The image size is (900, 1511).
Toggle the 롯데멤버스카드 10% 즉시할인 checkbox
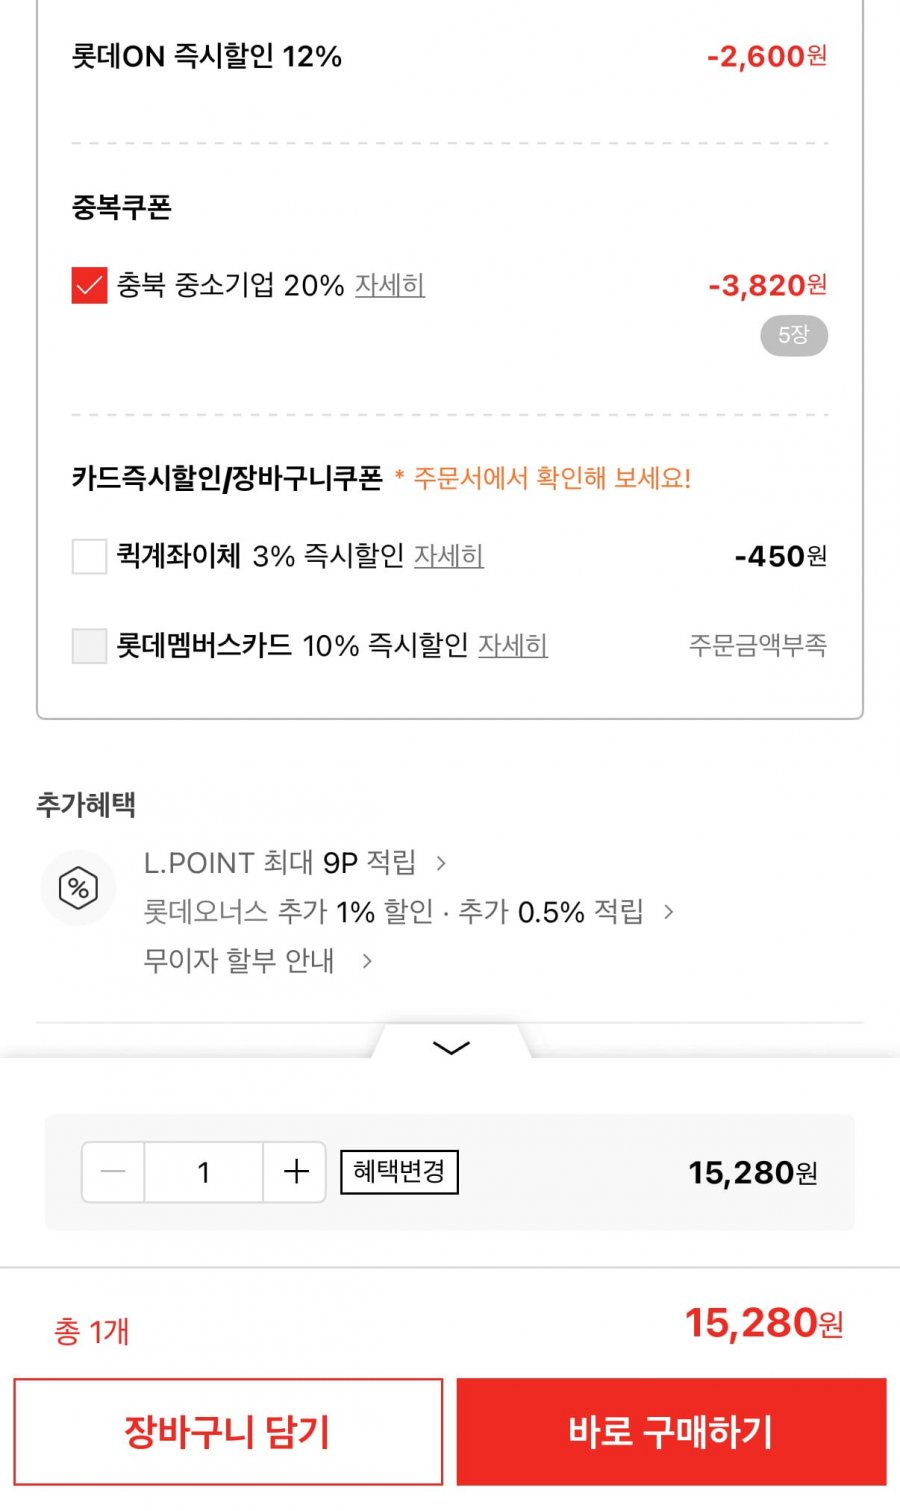[89, 646]
